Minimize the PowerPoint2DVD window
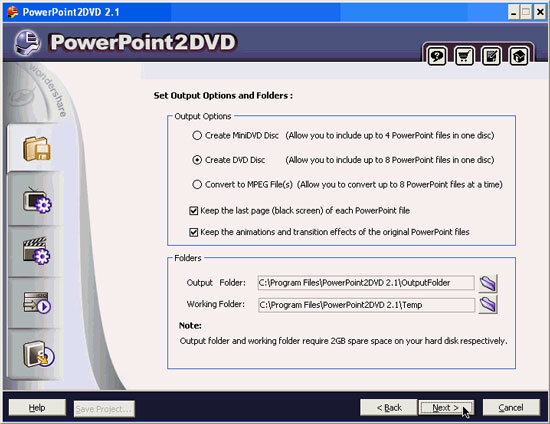 (514, 13)
